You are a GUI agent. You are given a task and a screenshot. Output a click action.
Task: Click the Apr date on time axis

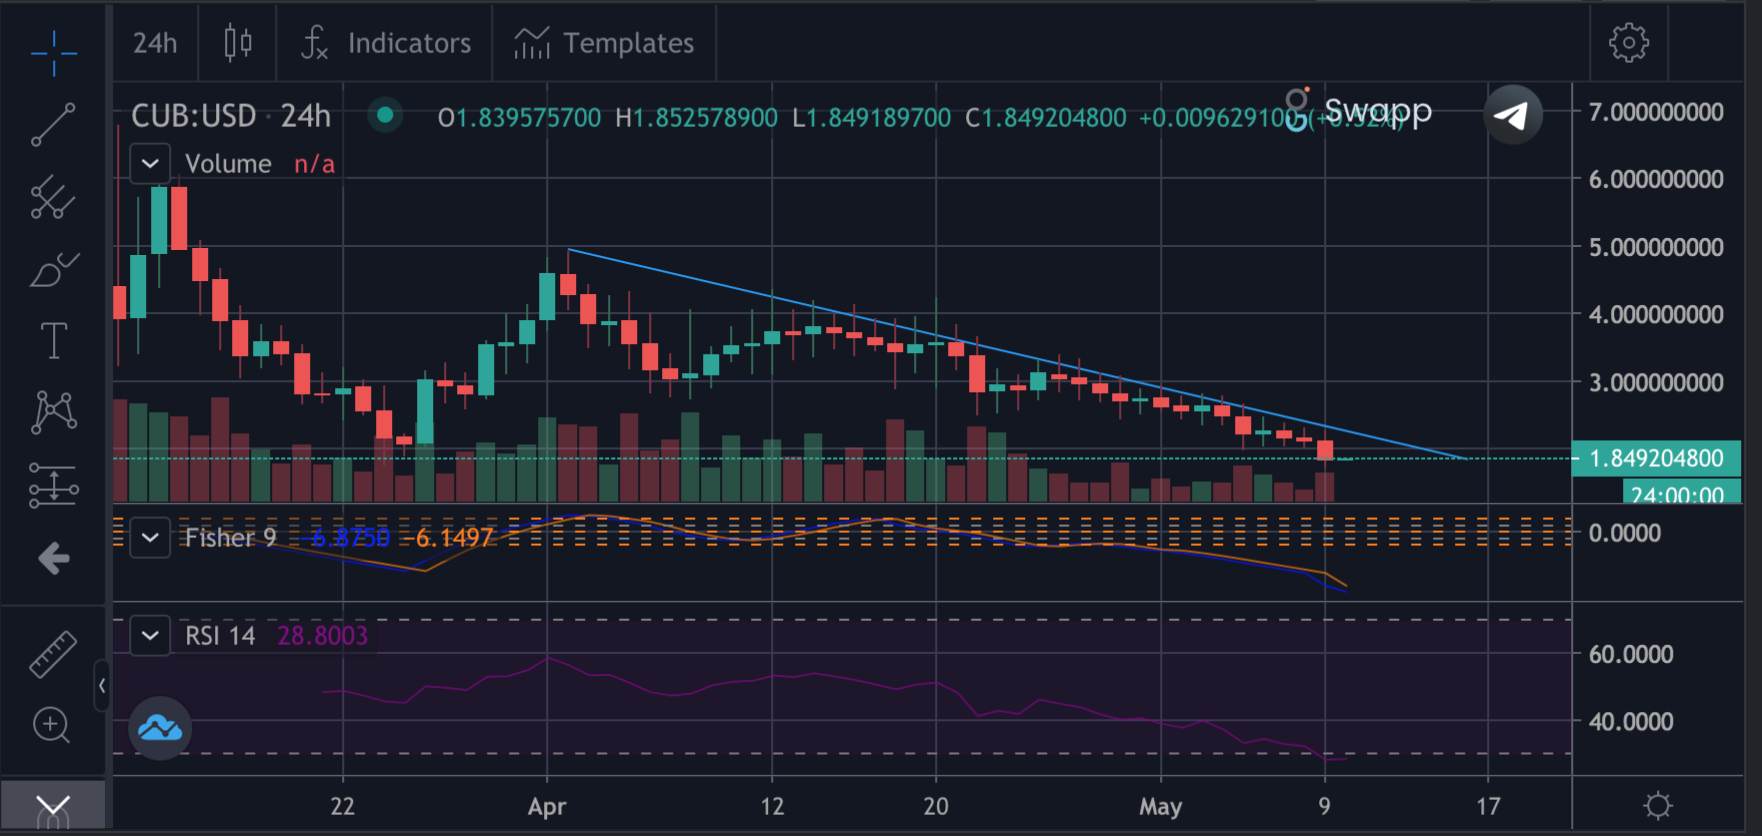[547, 806]
